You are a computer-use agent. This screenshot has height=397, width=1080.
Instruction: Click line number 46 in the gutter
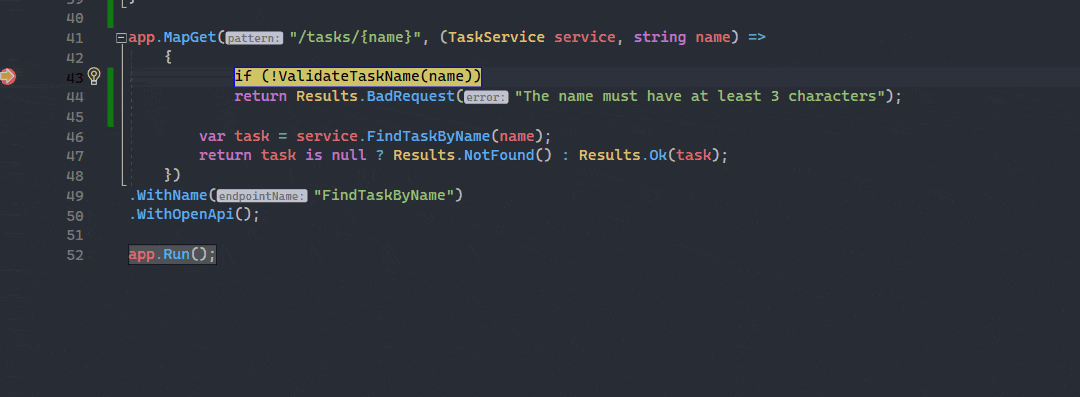(x=74, y=136)
